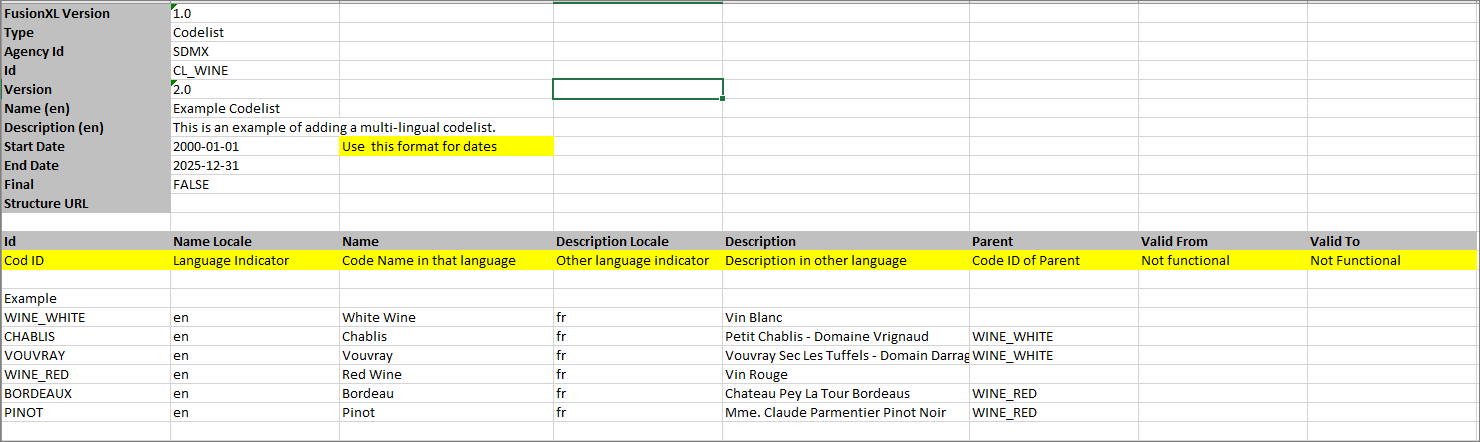Click the yellow "Not Functional" cell under Valid To
Viewport: 1480px width, 442px height.
[1392, 261]
